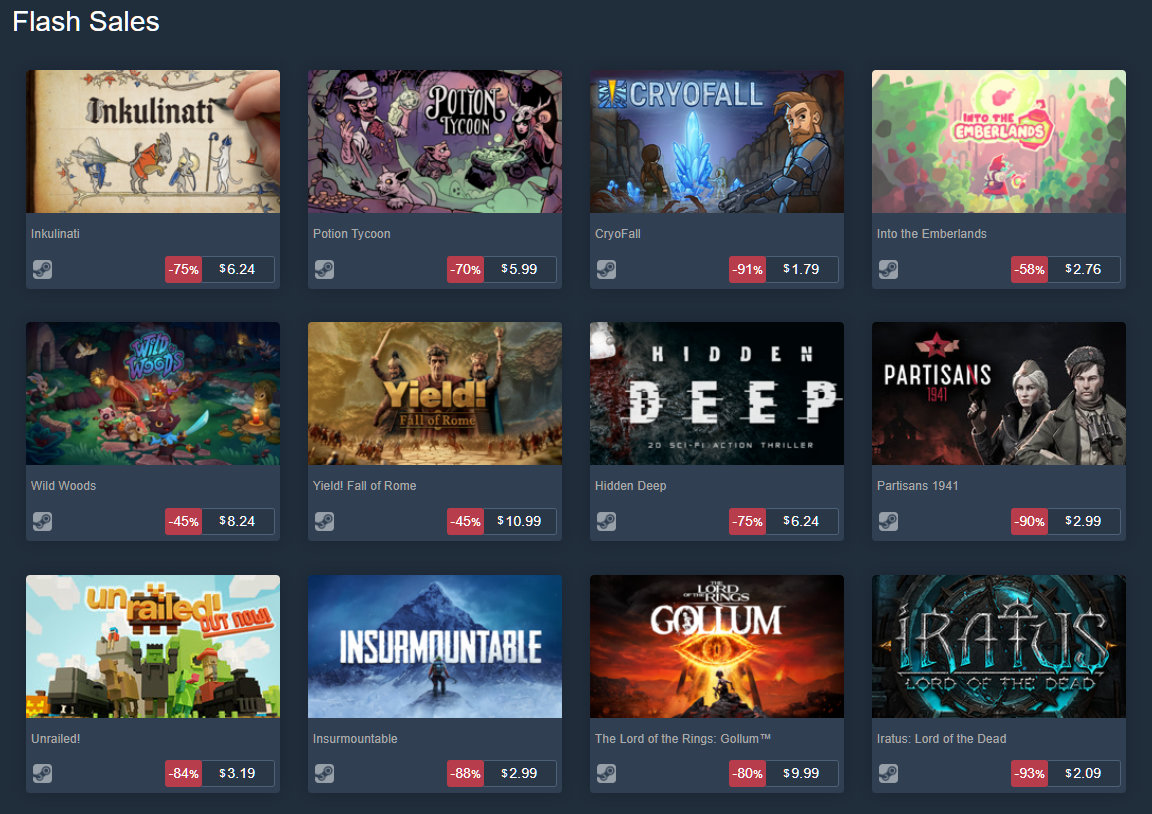
Task: Click the Steam icon under Into the Emberlands
Action: (x=889, y=270)
